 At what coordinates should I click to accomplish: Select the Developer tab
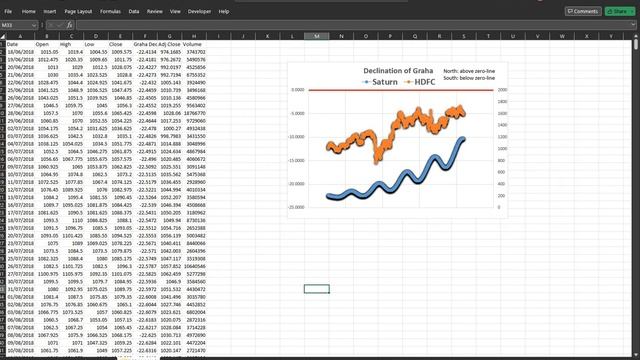point(199,11)
